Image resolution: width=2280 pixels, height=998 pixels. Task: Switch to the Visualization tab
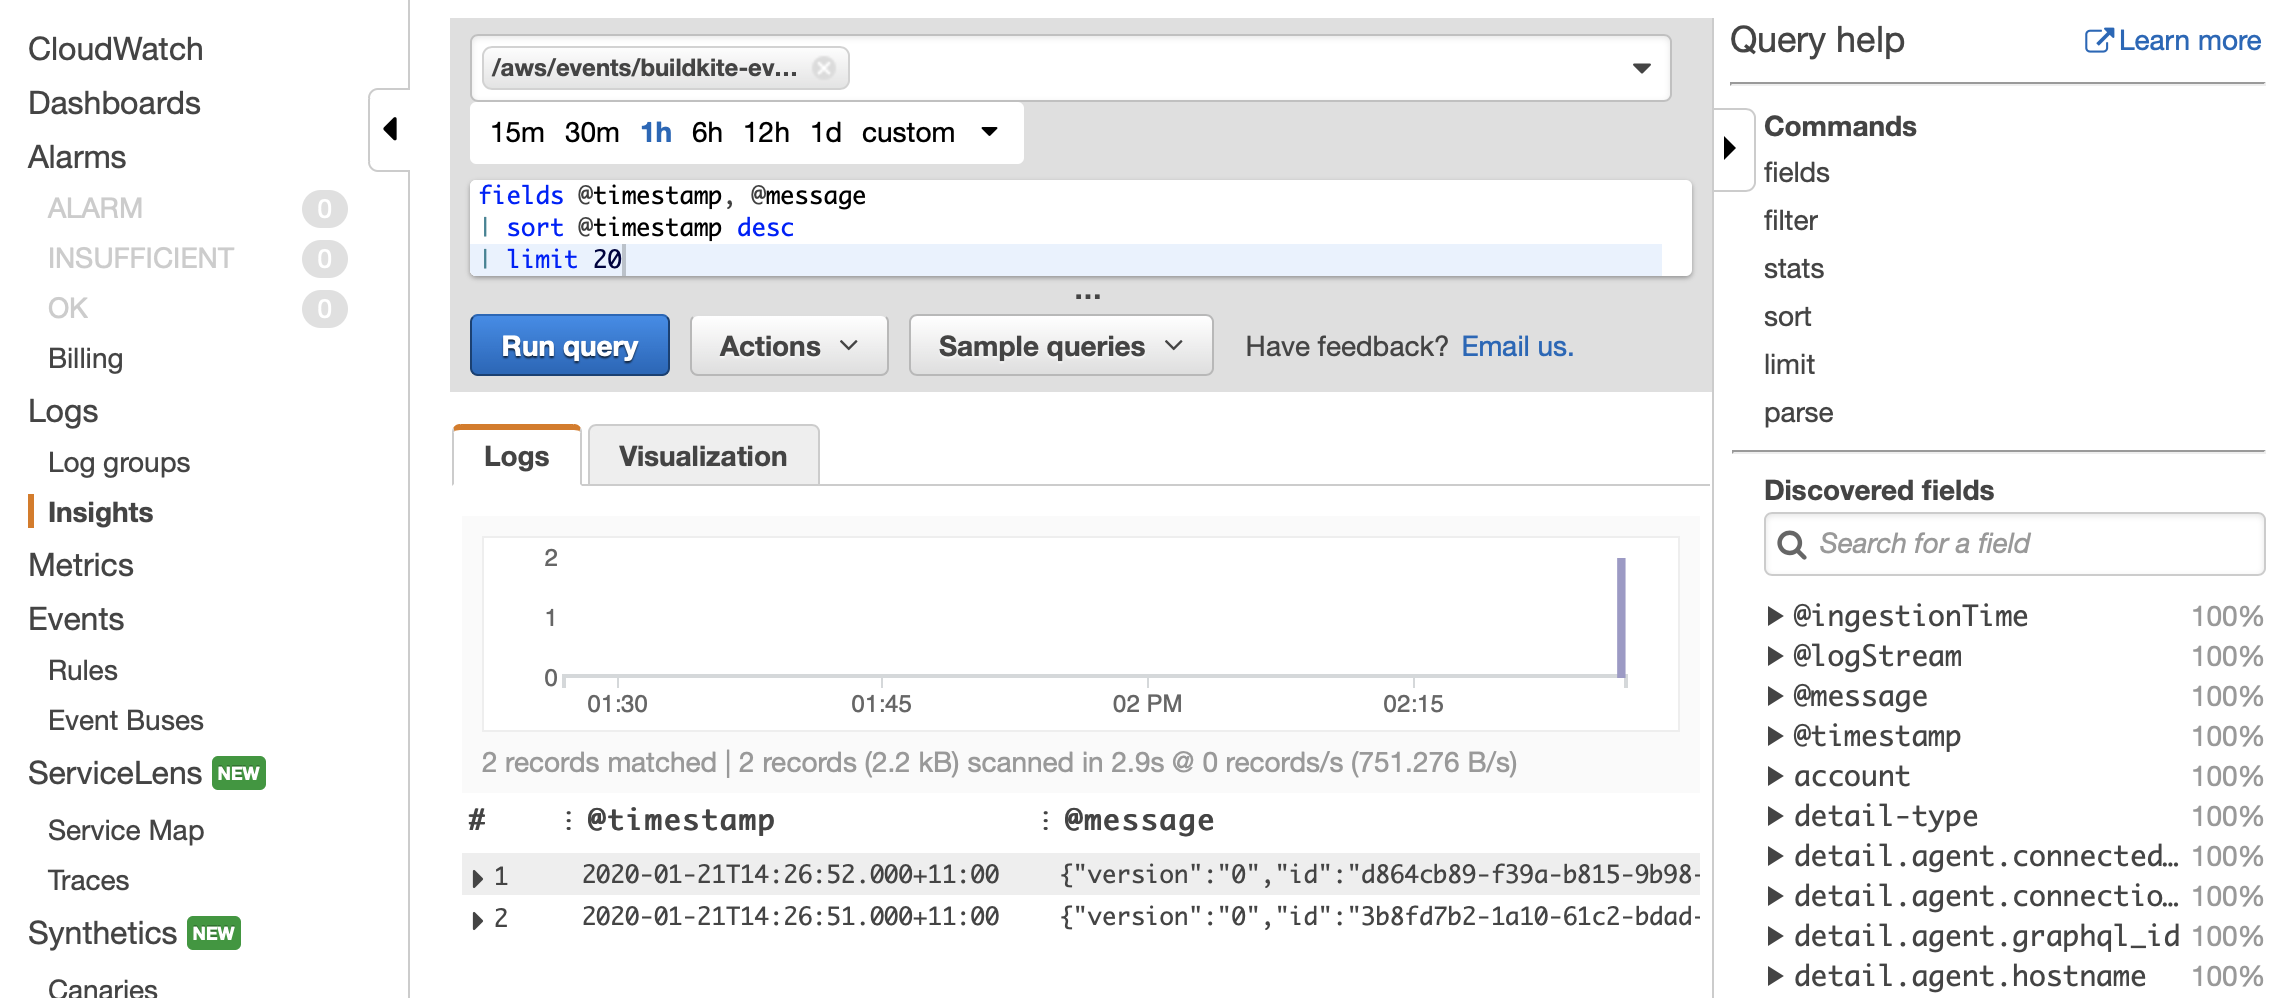pyautogui.click(x=703, y=456)
